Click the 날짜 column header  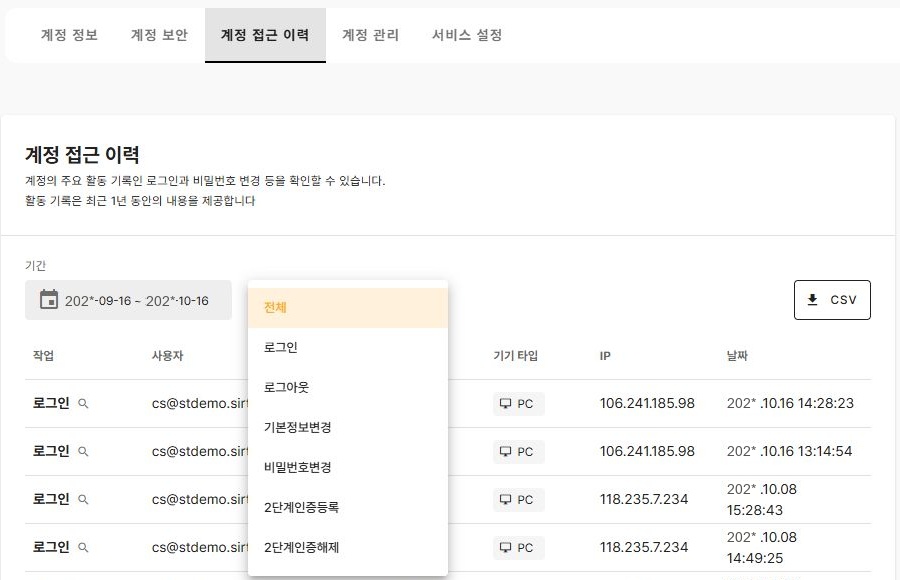click(737, 356)
